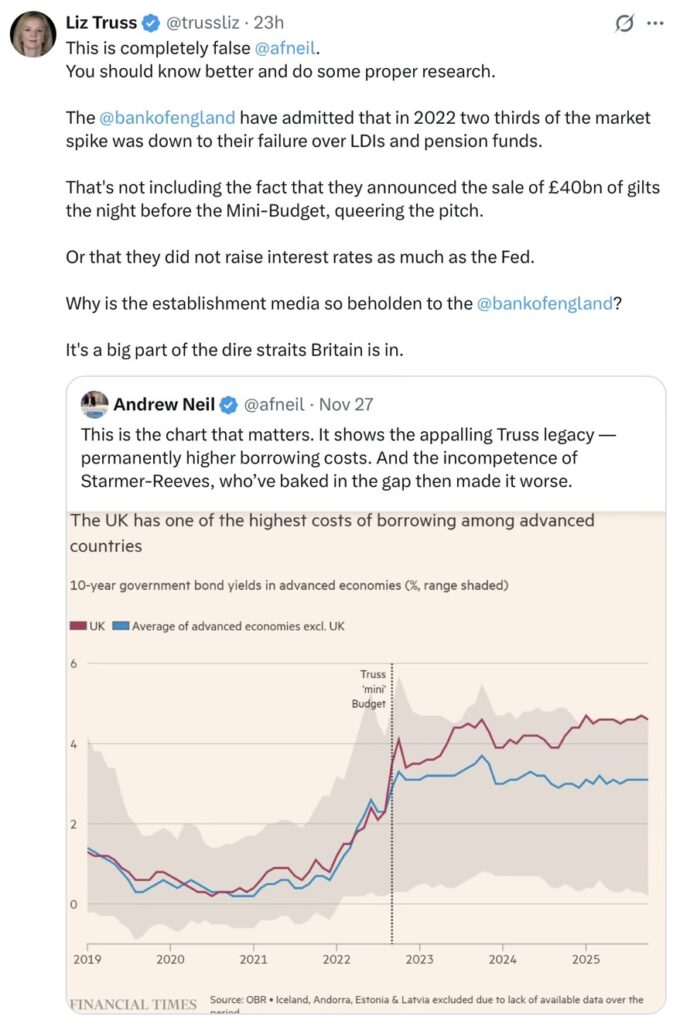Image resolution: width=673 pixels, height=1024 pixels.
Task: Click the blue advanced economies average swatch
Action: [x=121, y=626]
